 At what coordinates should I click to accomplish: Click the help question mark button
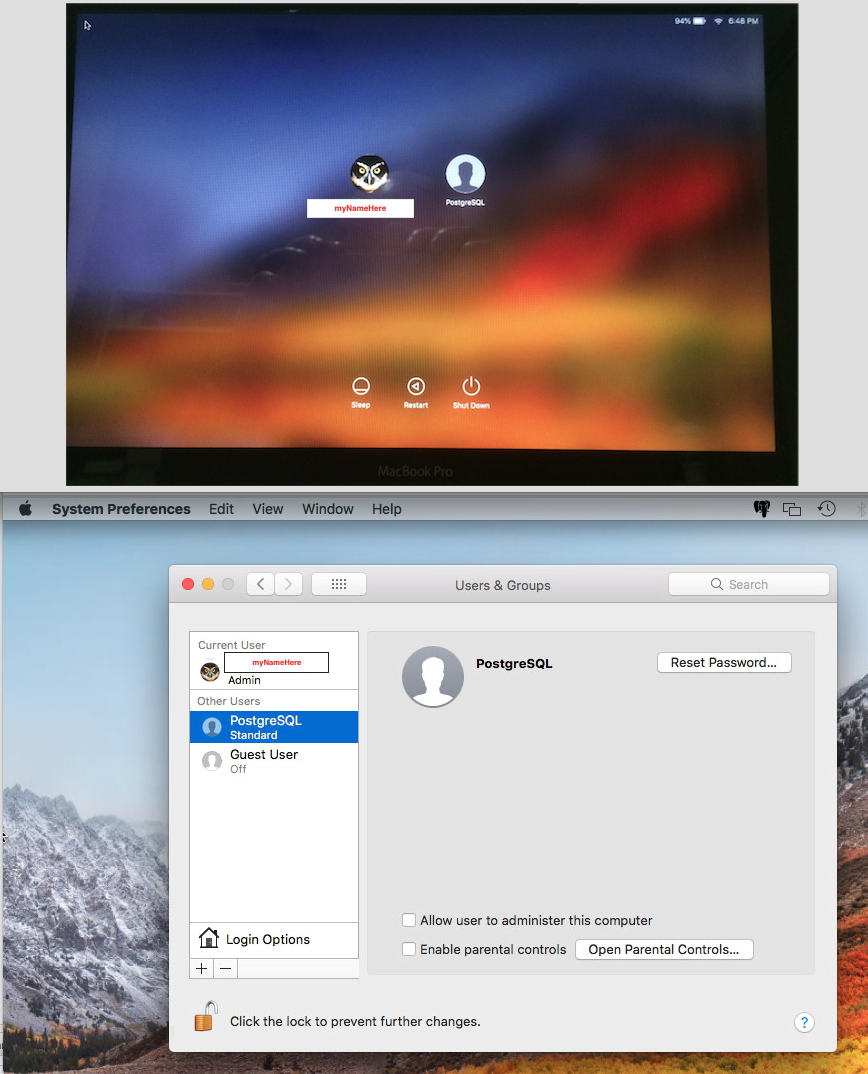(804, 1022)
